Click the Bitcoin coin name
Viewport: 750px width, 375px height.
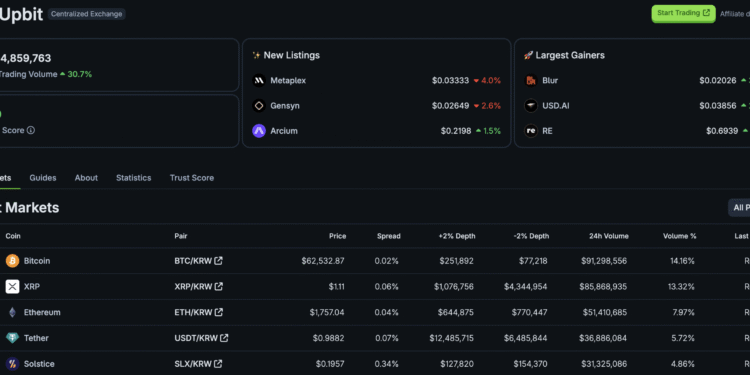(x=37, y=261)
